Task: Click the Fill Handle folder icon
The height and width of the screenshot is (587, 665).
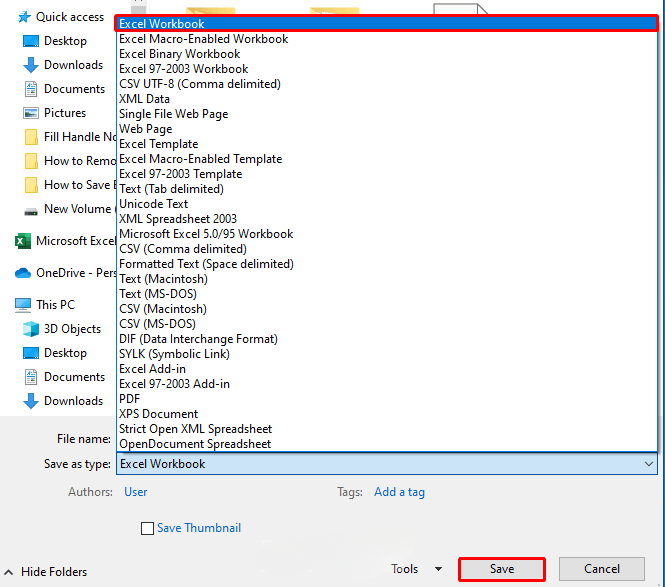Action: coord(31,137)
